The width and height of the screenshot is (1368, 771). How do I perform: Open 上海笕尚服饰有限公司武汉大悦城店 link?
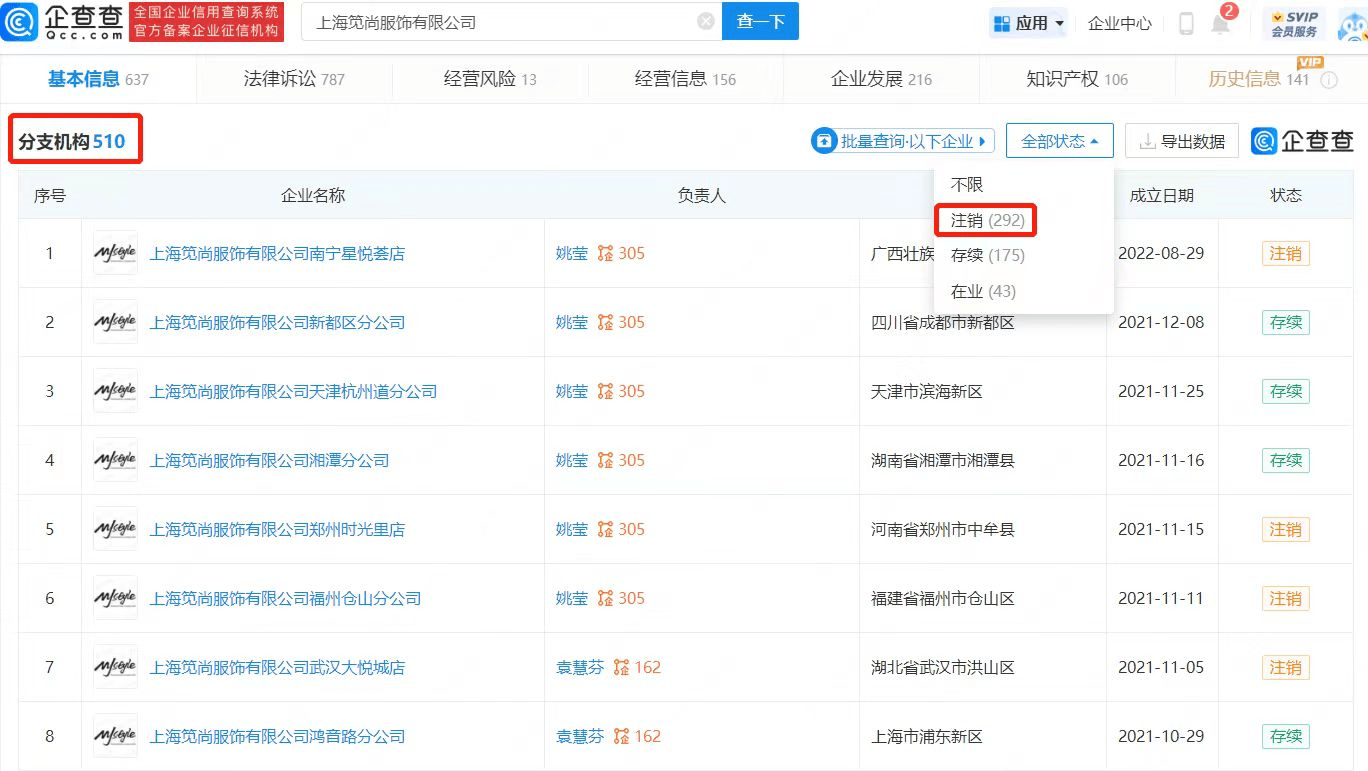pyautogui.click(x=277, y=668)
